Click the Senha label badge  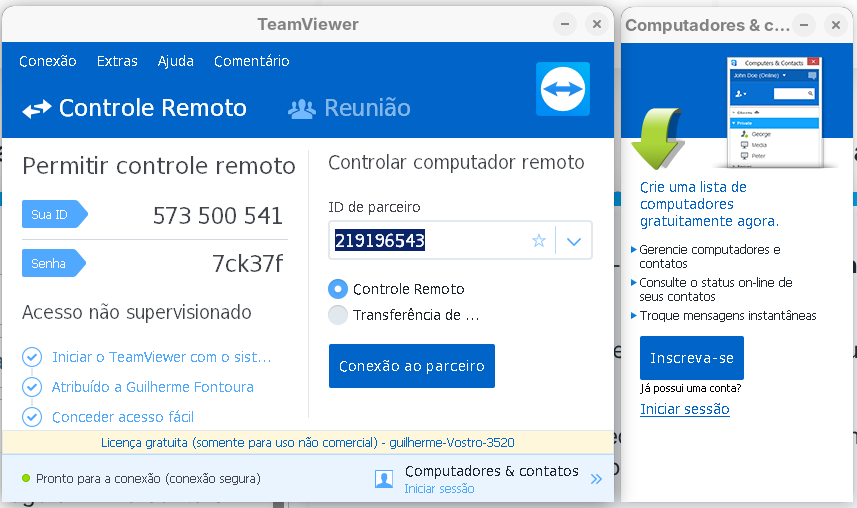pyautogui.click(x=54, y=263)
